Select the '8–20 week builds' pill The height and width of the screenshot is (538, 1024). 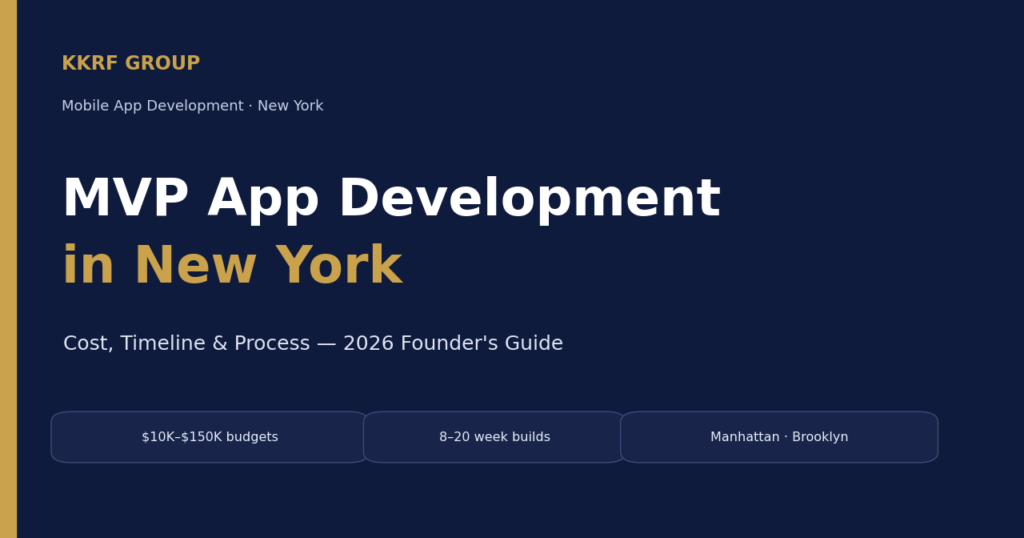494,437
